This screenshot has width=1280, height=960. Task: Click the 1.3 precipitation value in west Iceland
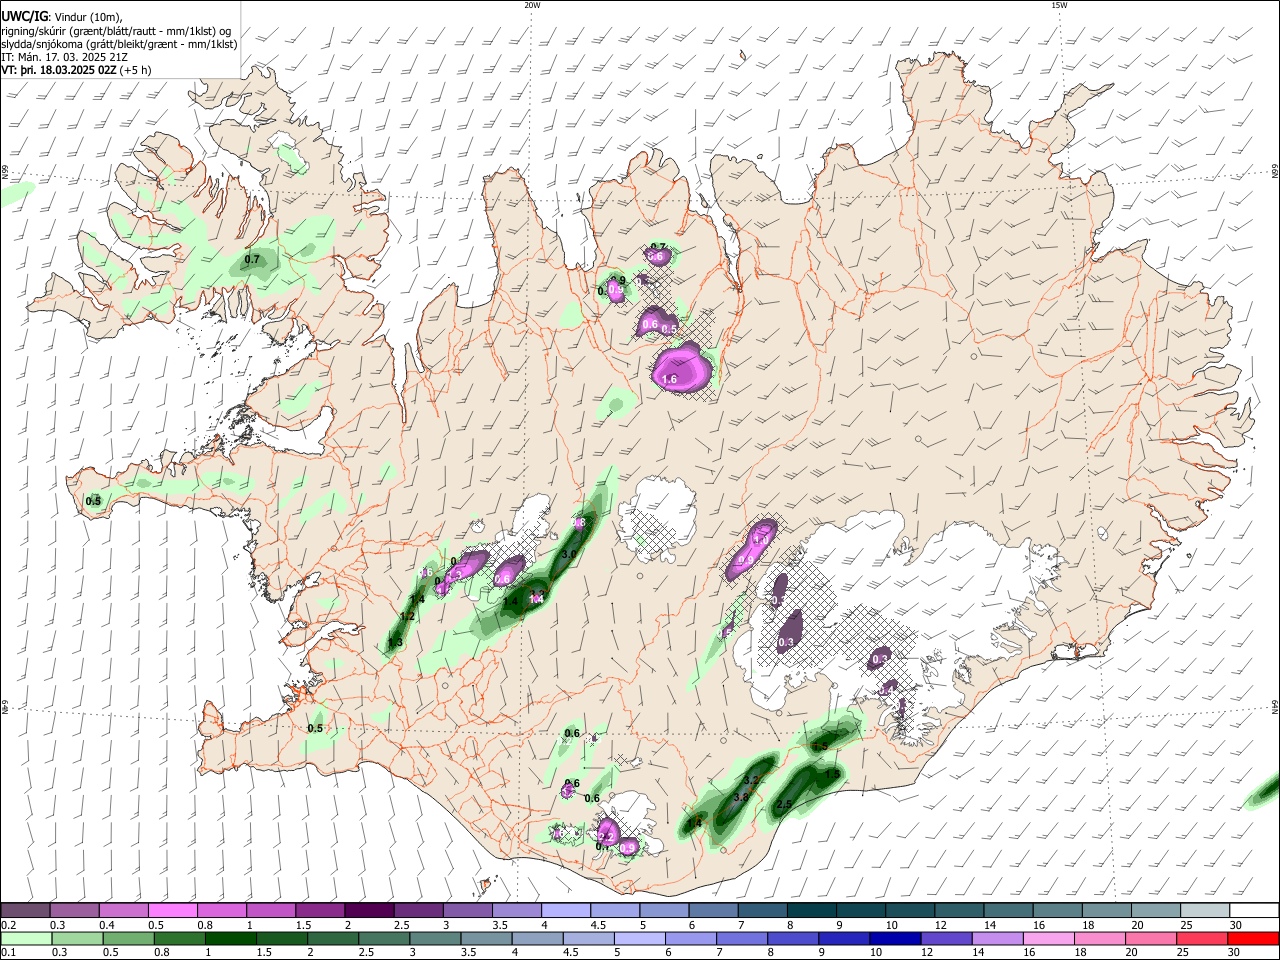[x=395, y=643]
